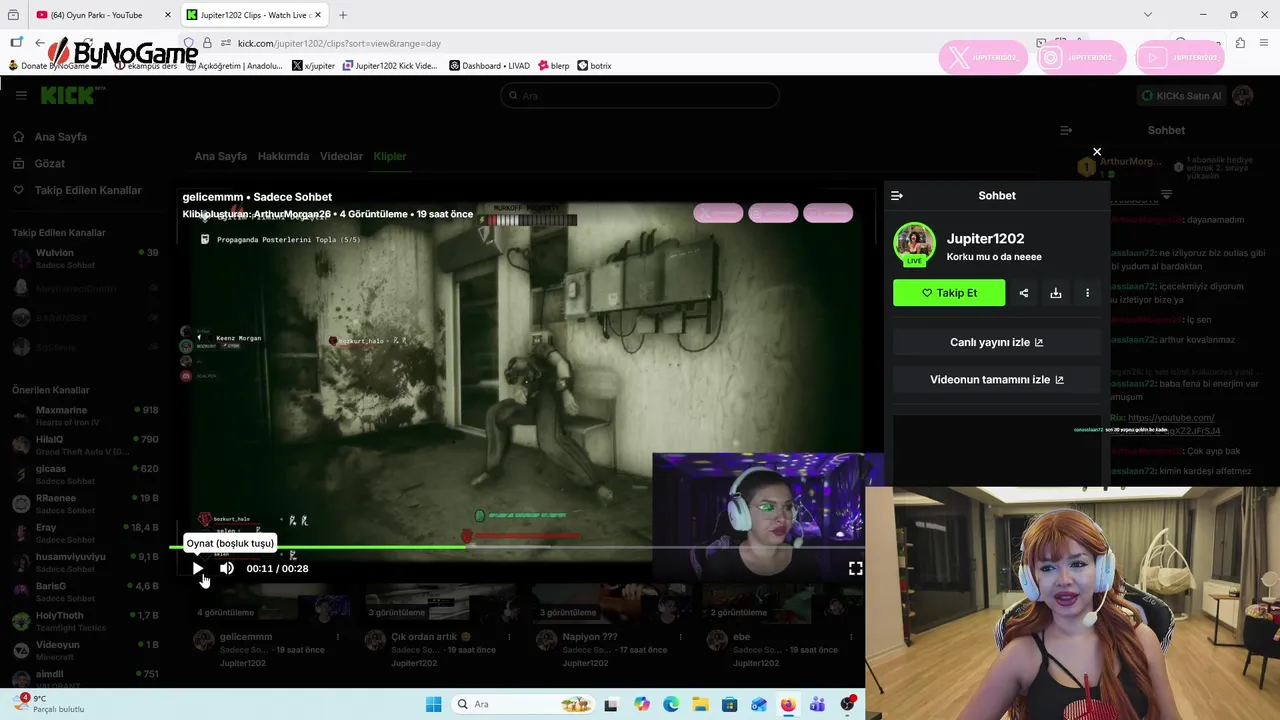Open options menu for gelicemmm clip card
1280x720 pixels.
pos(338,637)
